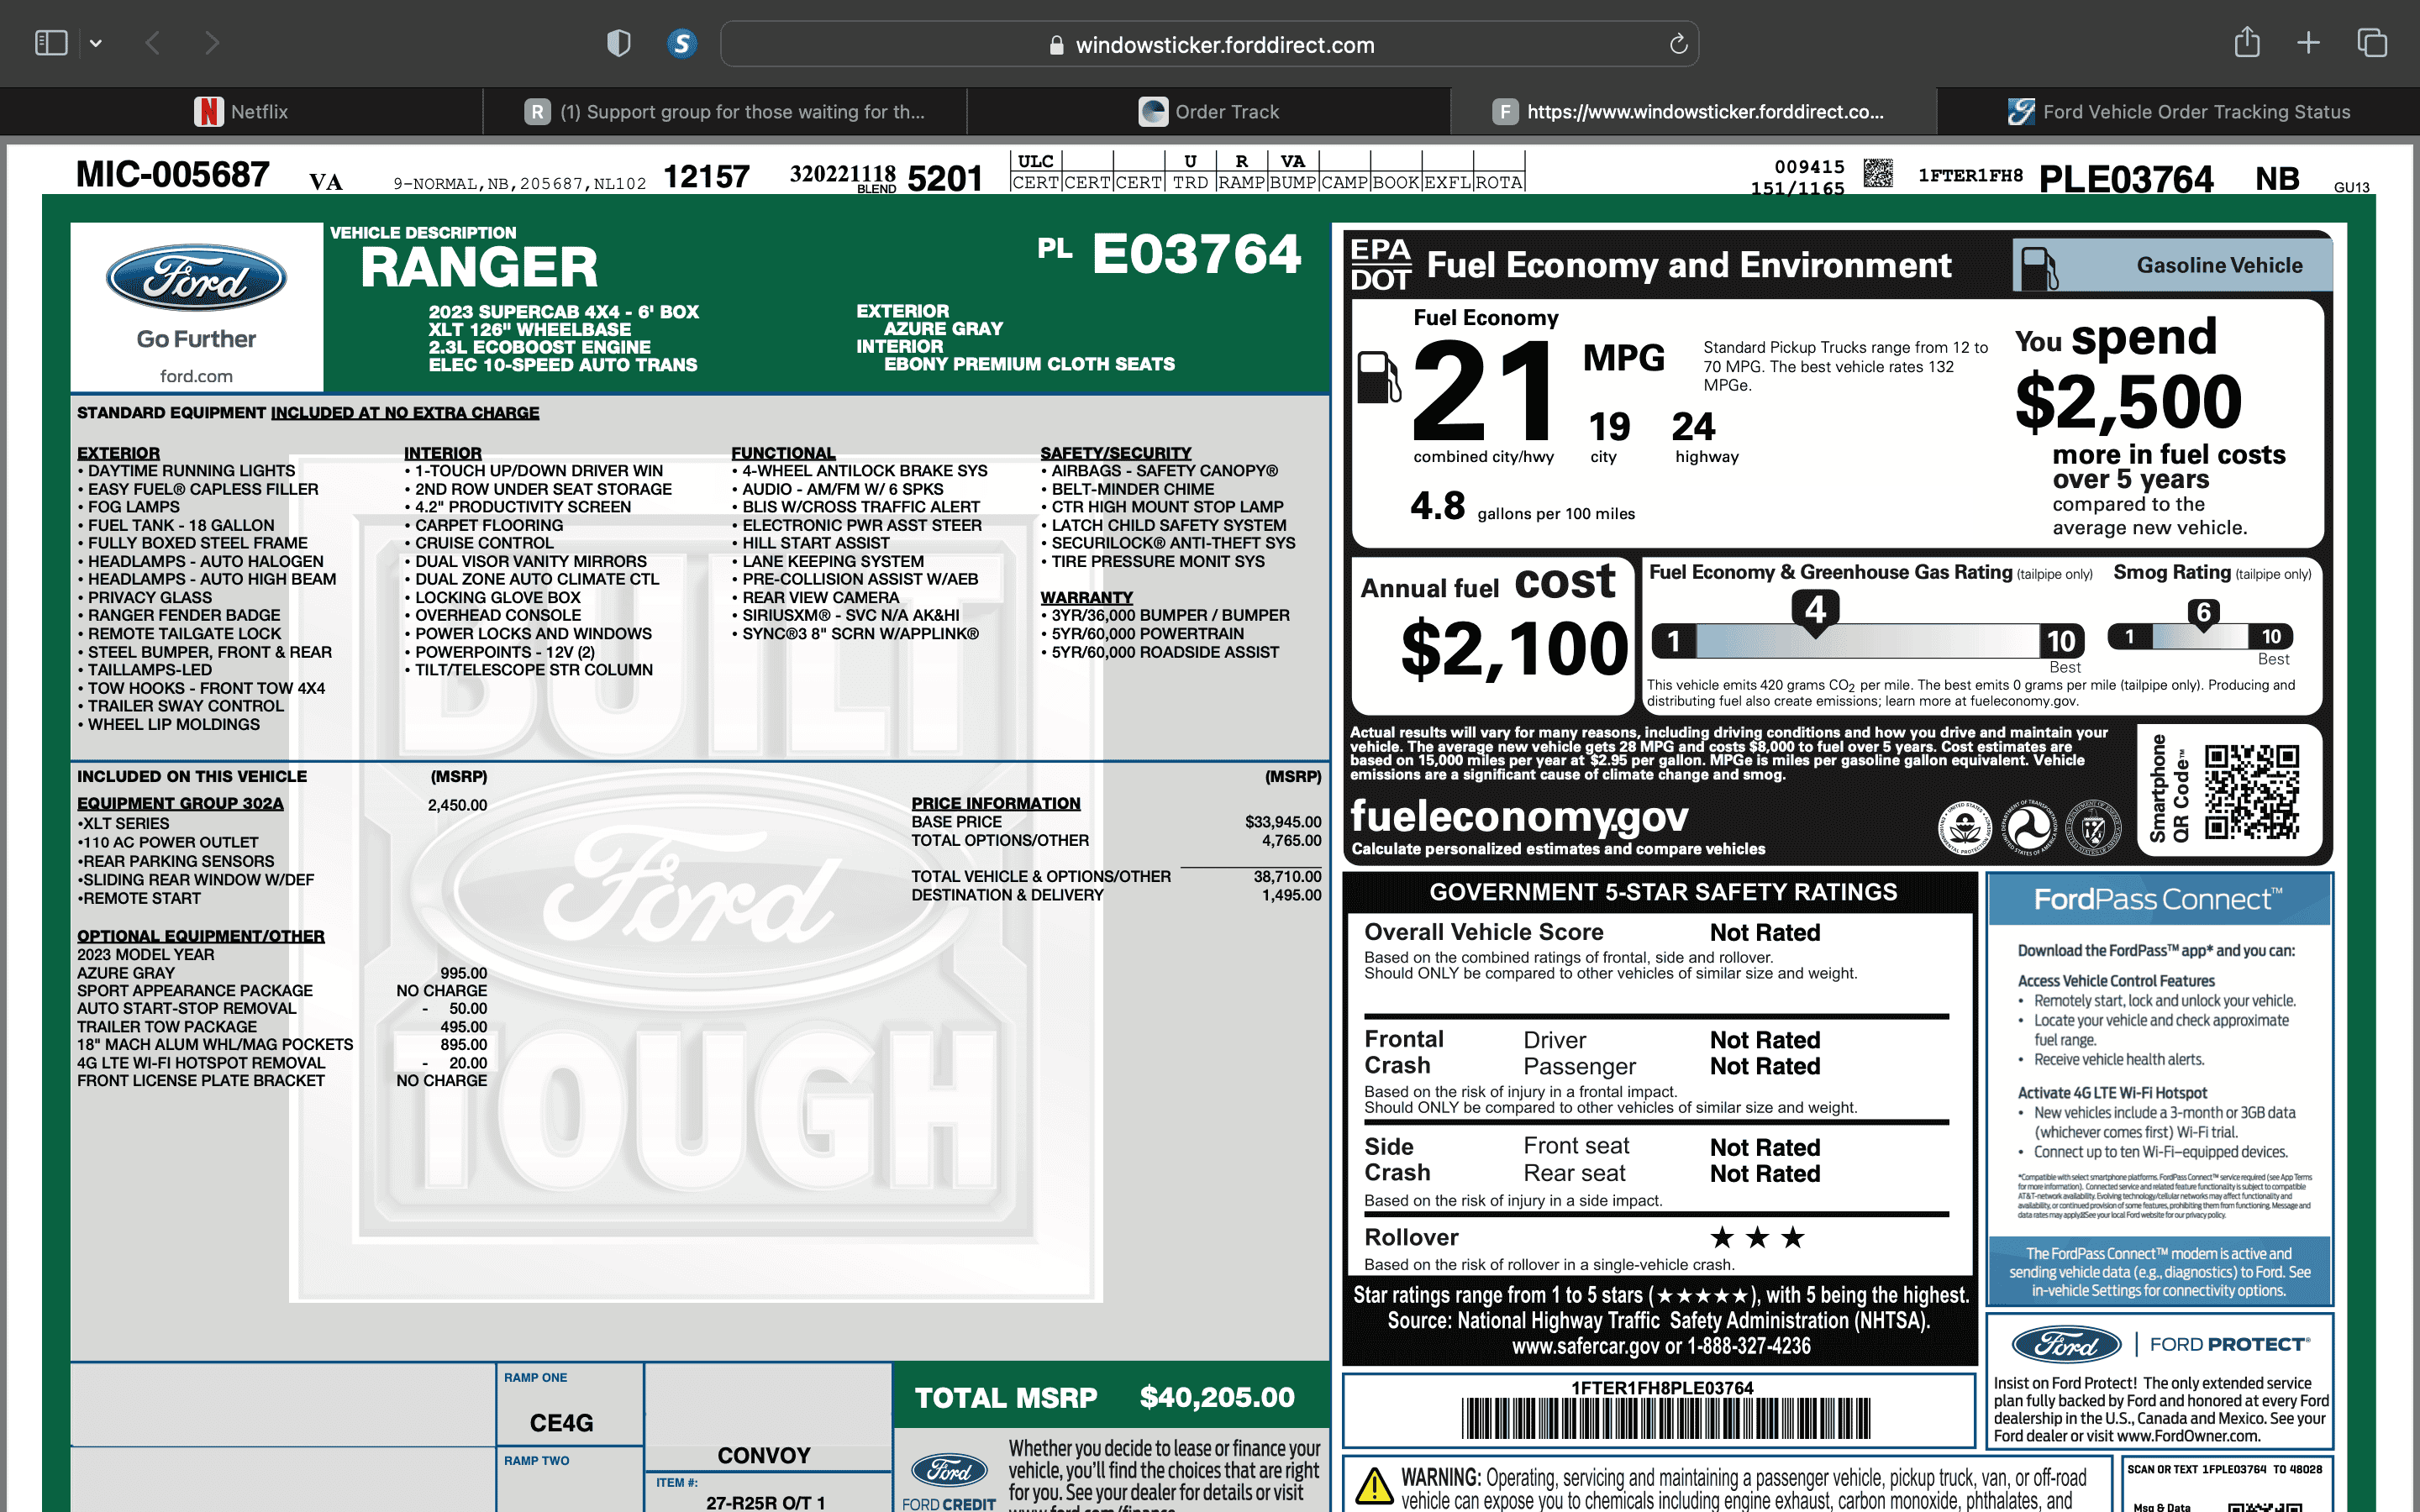Click the small QR code in top header
The width and height of the screenshot is (2420, 1512).
pos(1878,173)
